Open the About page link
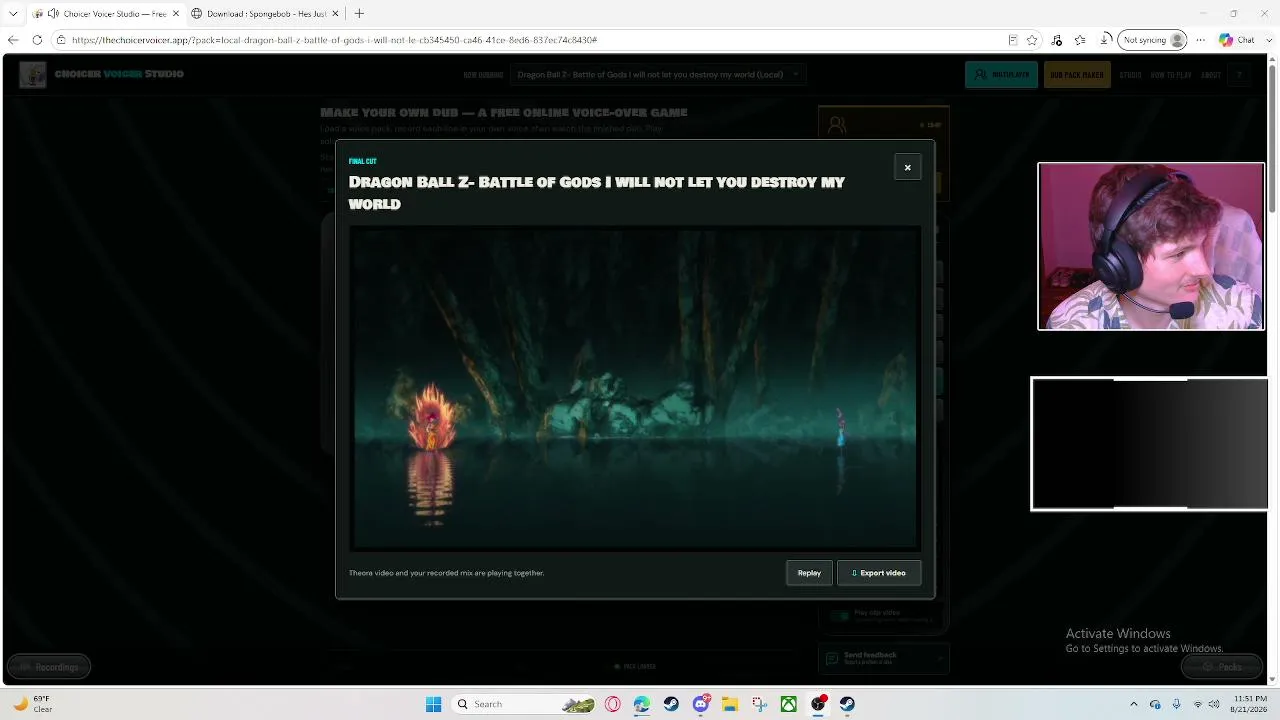 1210,75
